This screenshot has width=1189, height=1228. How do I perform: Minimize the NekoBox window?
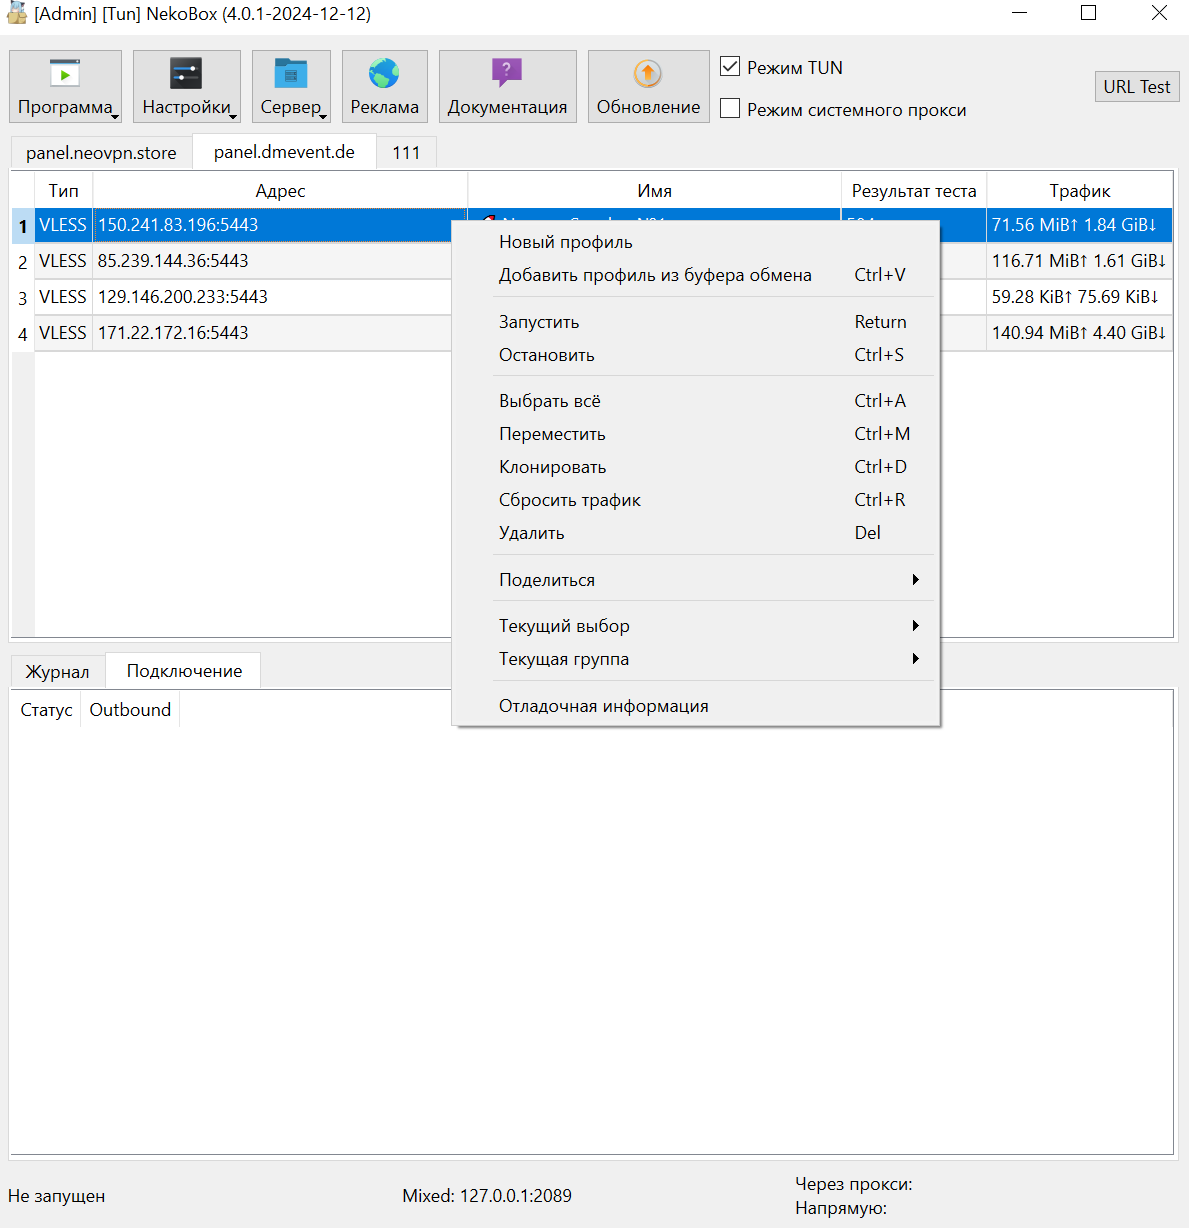pos(1019,13)
